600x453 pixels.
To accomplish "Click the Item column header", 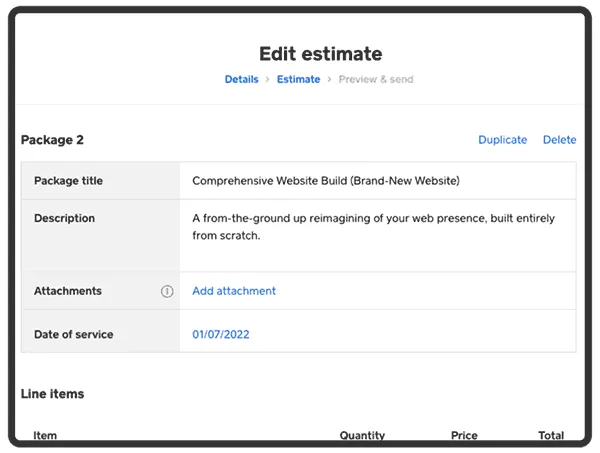I will point(45,435).
